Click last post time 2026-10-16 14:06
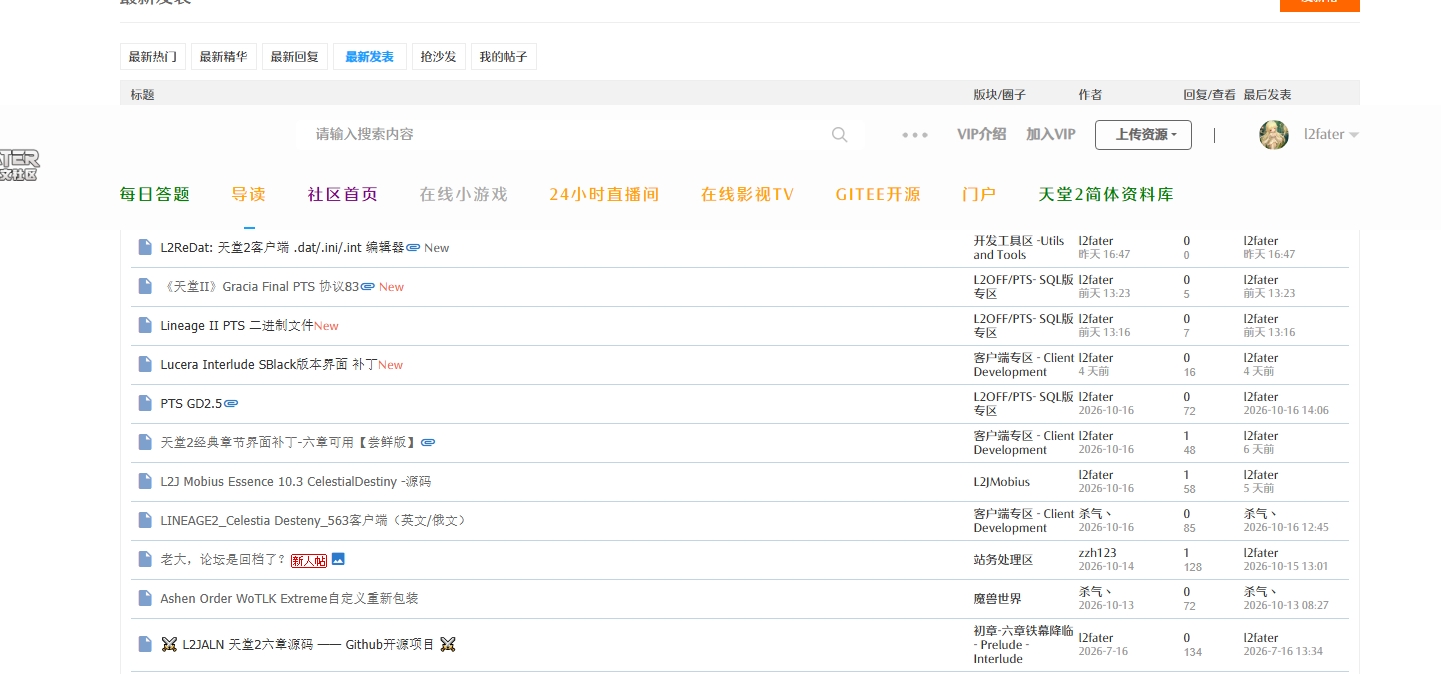 1286,410
